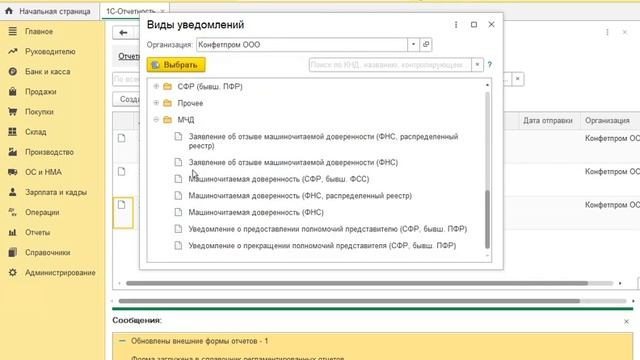Close the Сообщения panel

coord(626,322)
